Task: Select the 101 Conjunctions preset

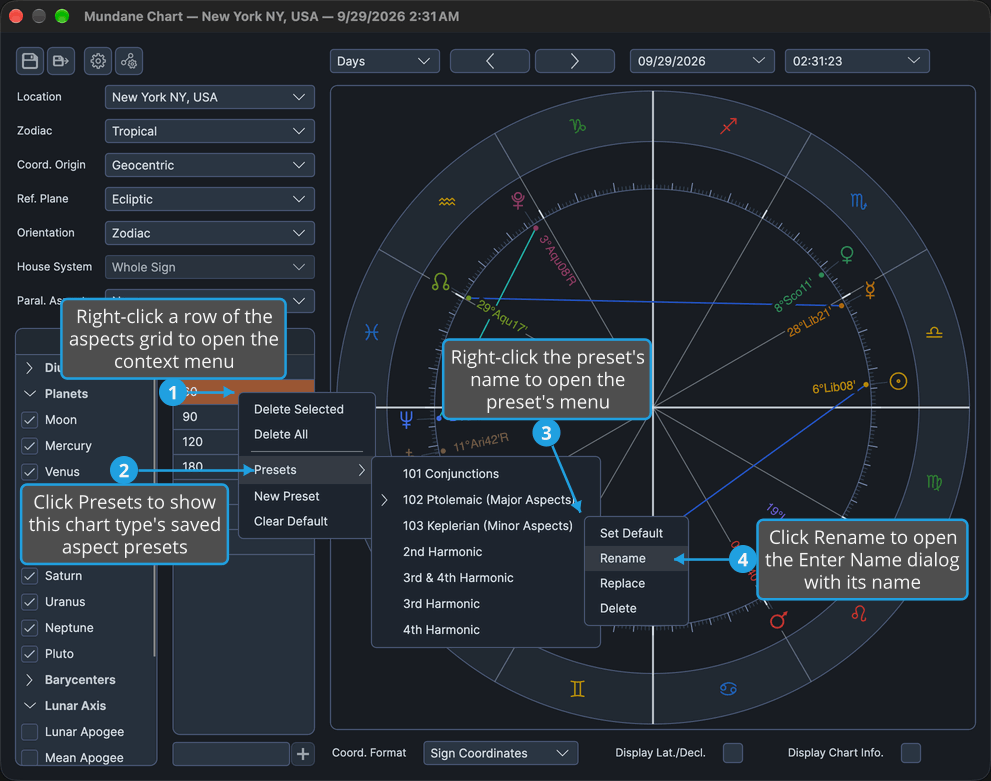Action: pos(485,474)
